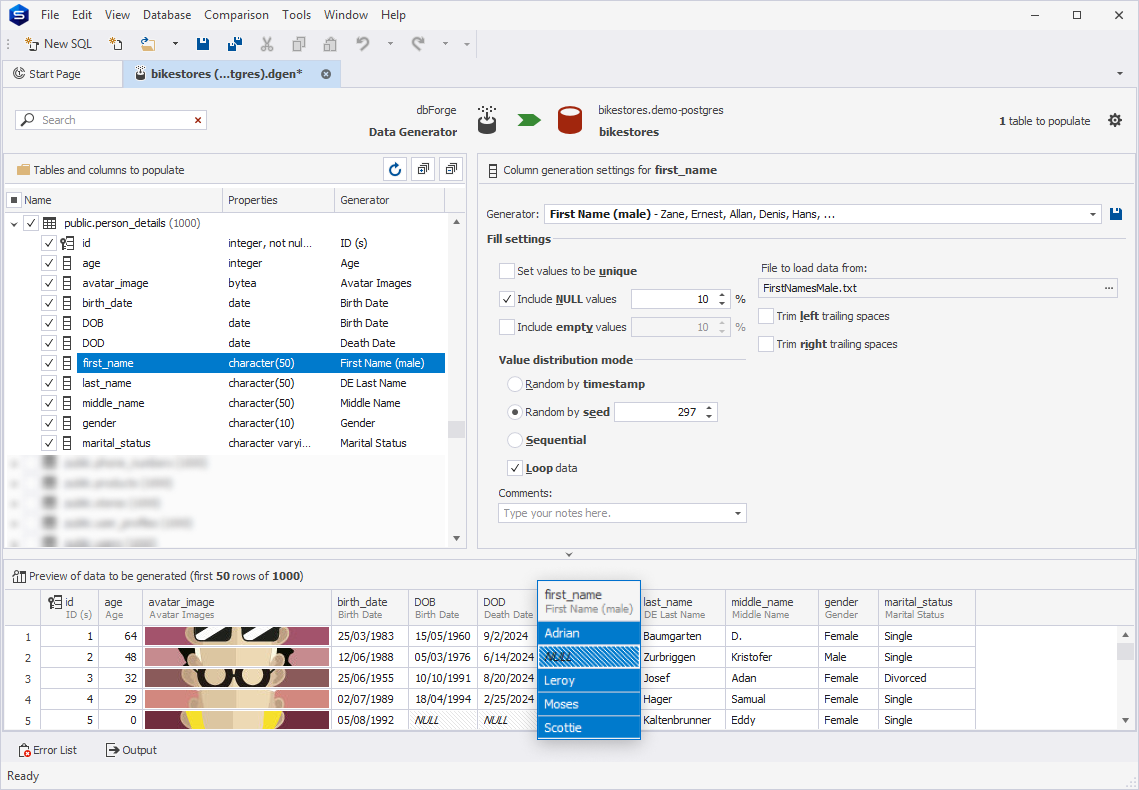Open the toolbar overflow options arrow
The height and width of the screenshot is (790, 1139).
point(466,44)
